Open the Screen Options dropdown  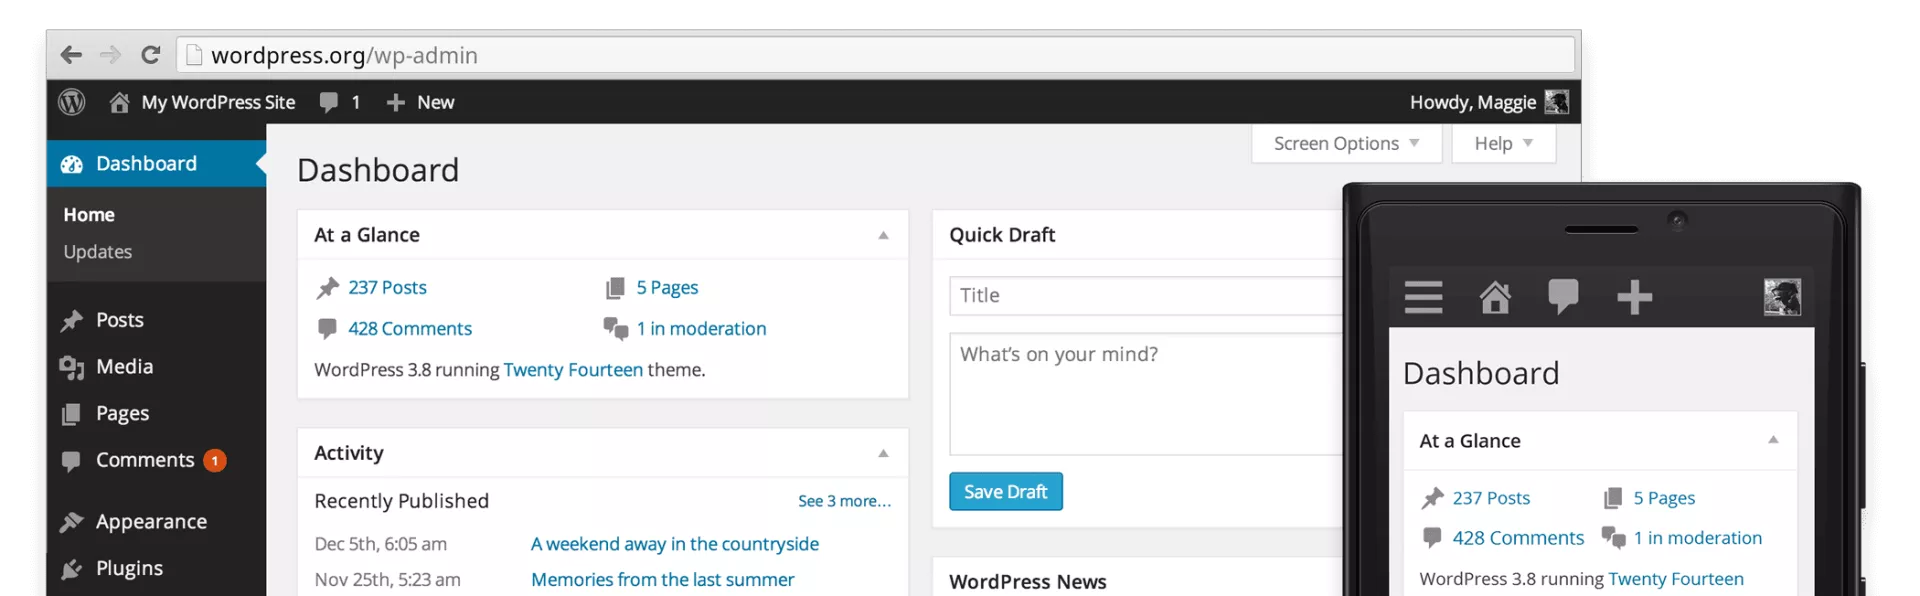(x=1346, y=143)
